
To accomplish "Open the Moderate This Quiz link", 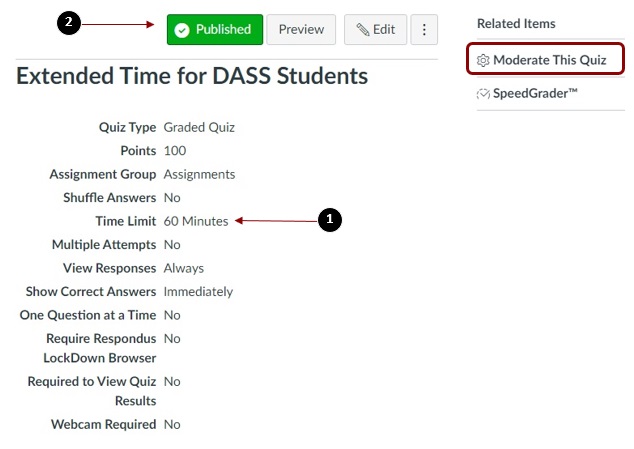I will pos(549,60).
